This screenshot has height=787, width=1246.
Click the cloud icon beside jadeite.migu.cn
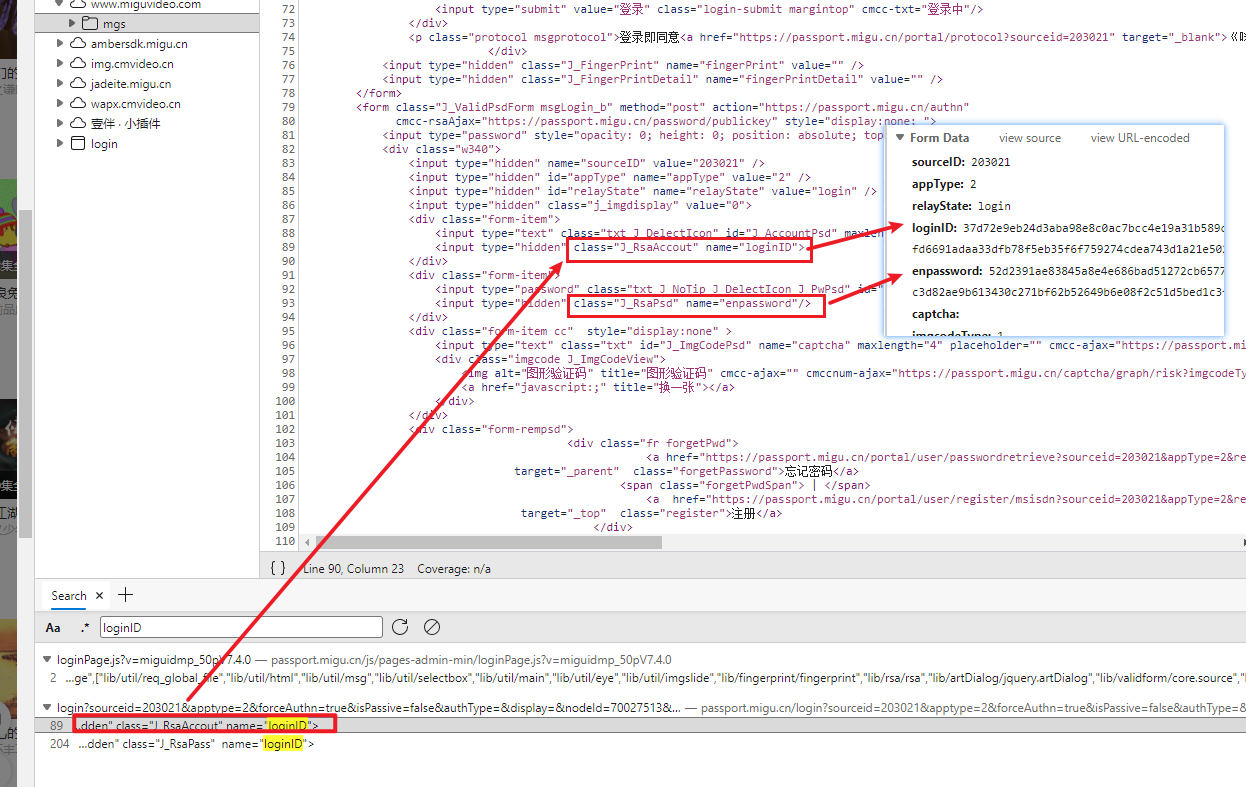78,83
